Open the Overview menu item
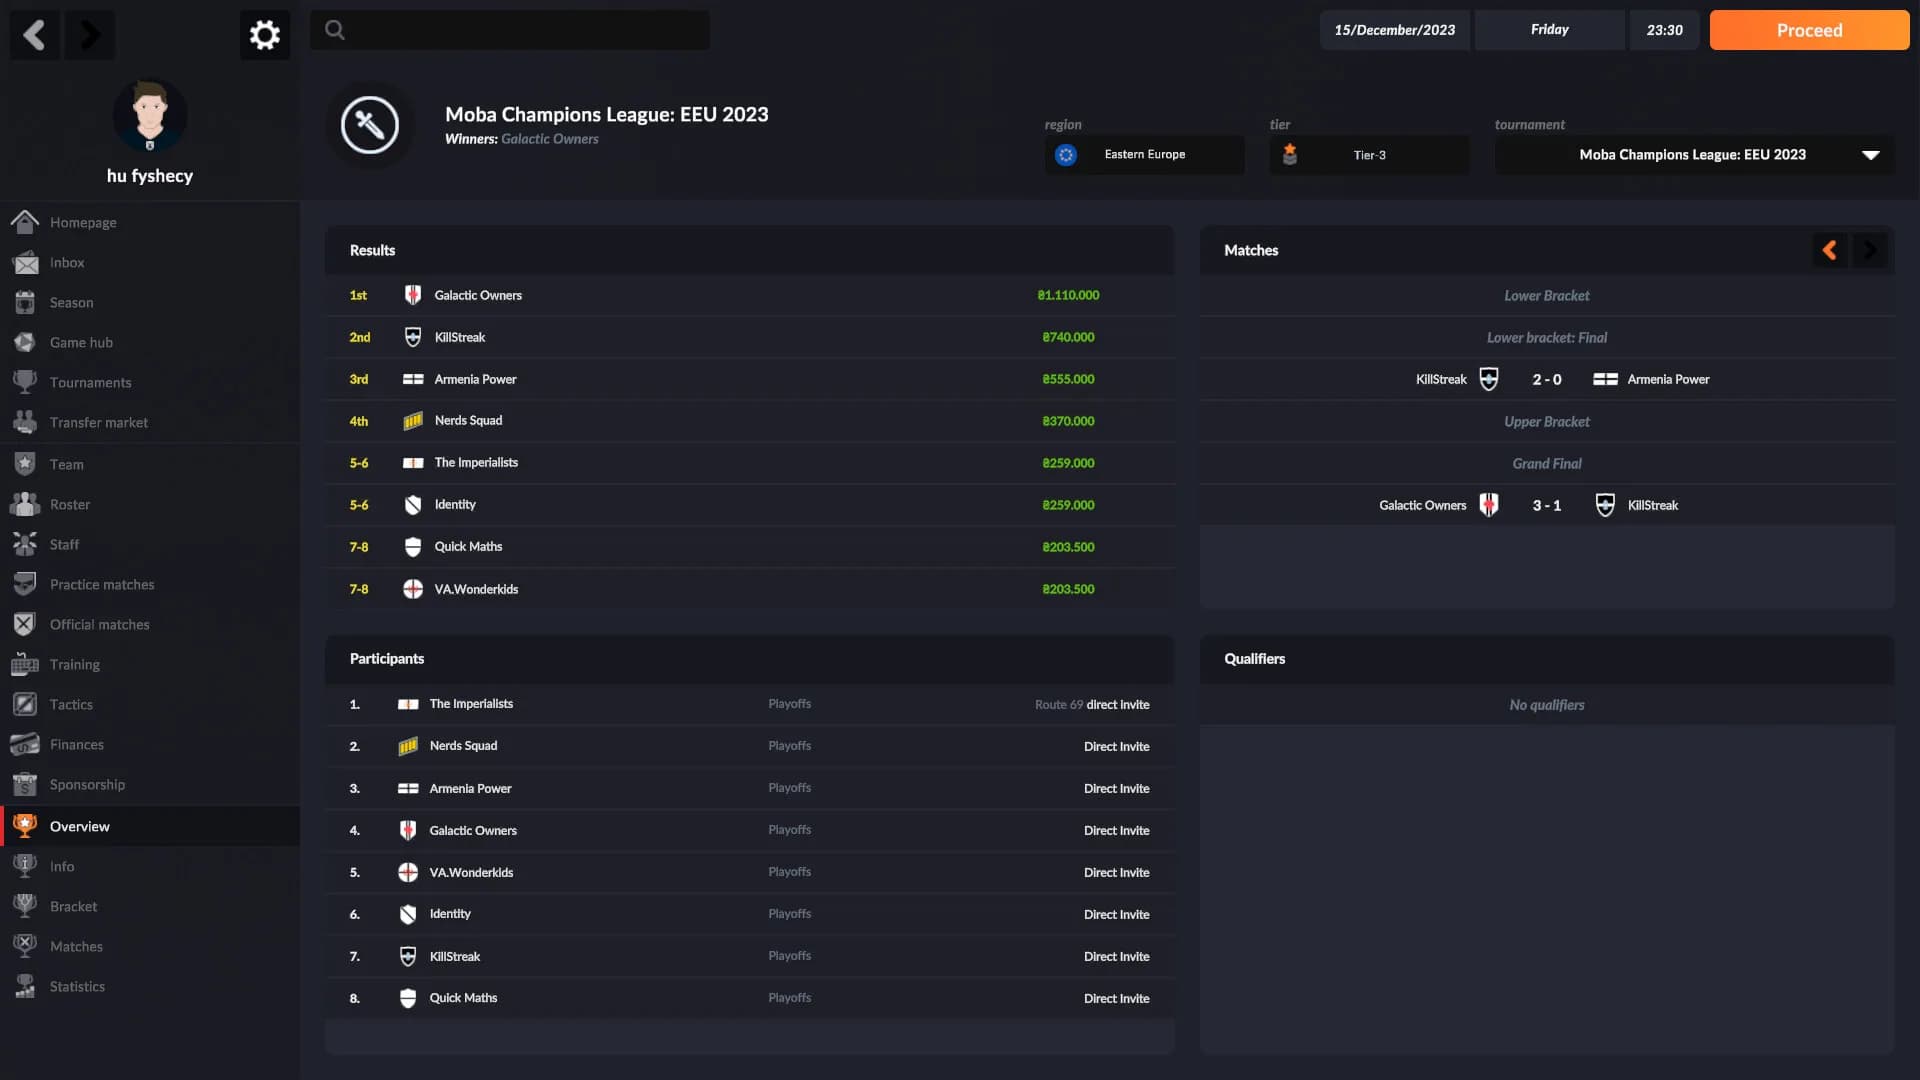1920x1080 pixels. [x=150, y=826]
